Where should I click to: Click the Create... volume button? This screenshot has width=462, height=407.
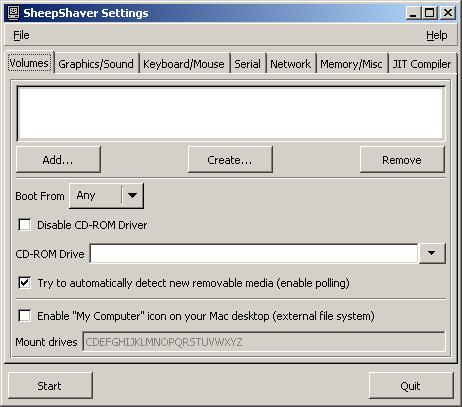230,160
